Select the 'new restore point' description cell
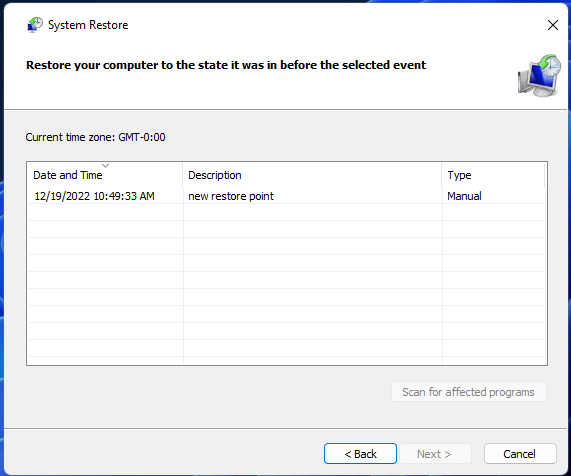571x476 pixels. pyautogui.click(x=231, y=196)
